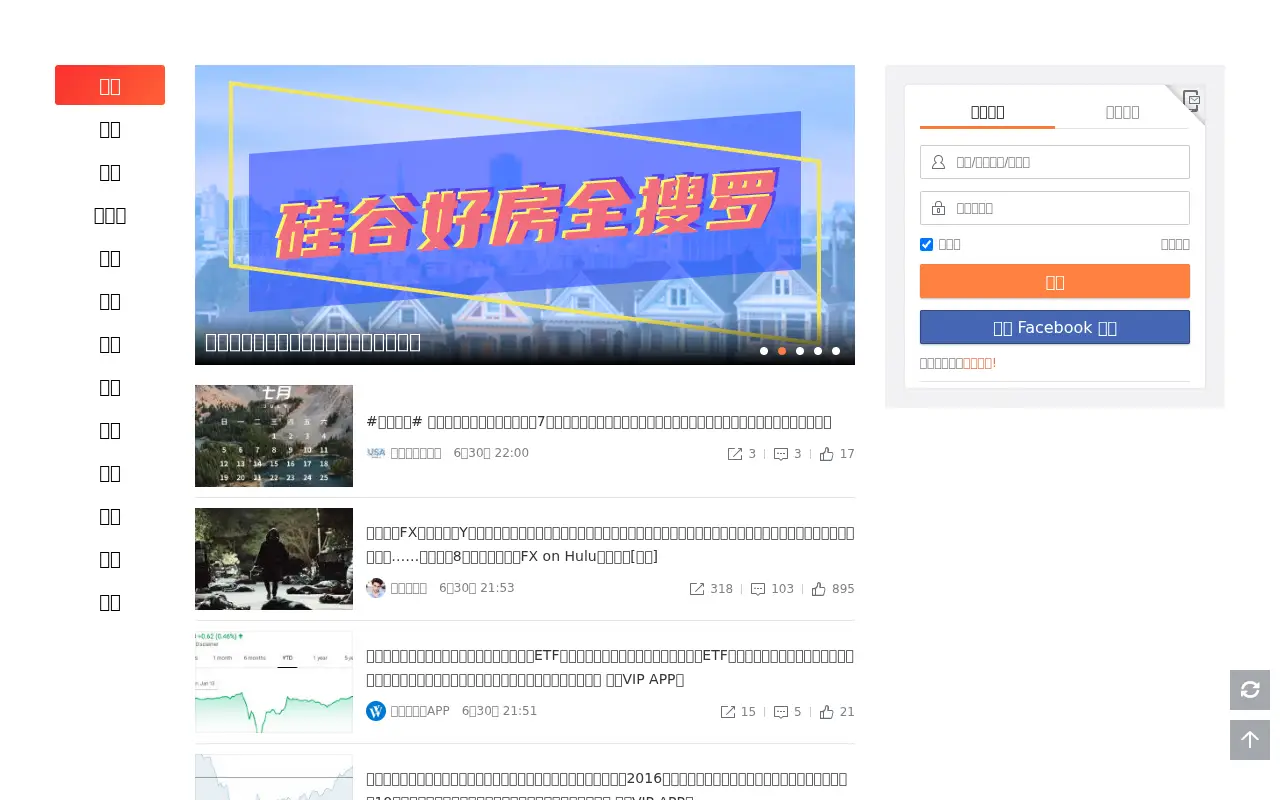
Task: Click the user silhouette icon in username field
Action: click(938, 162)
